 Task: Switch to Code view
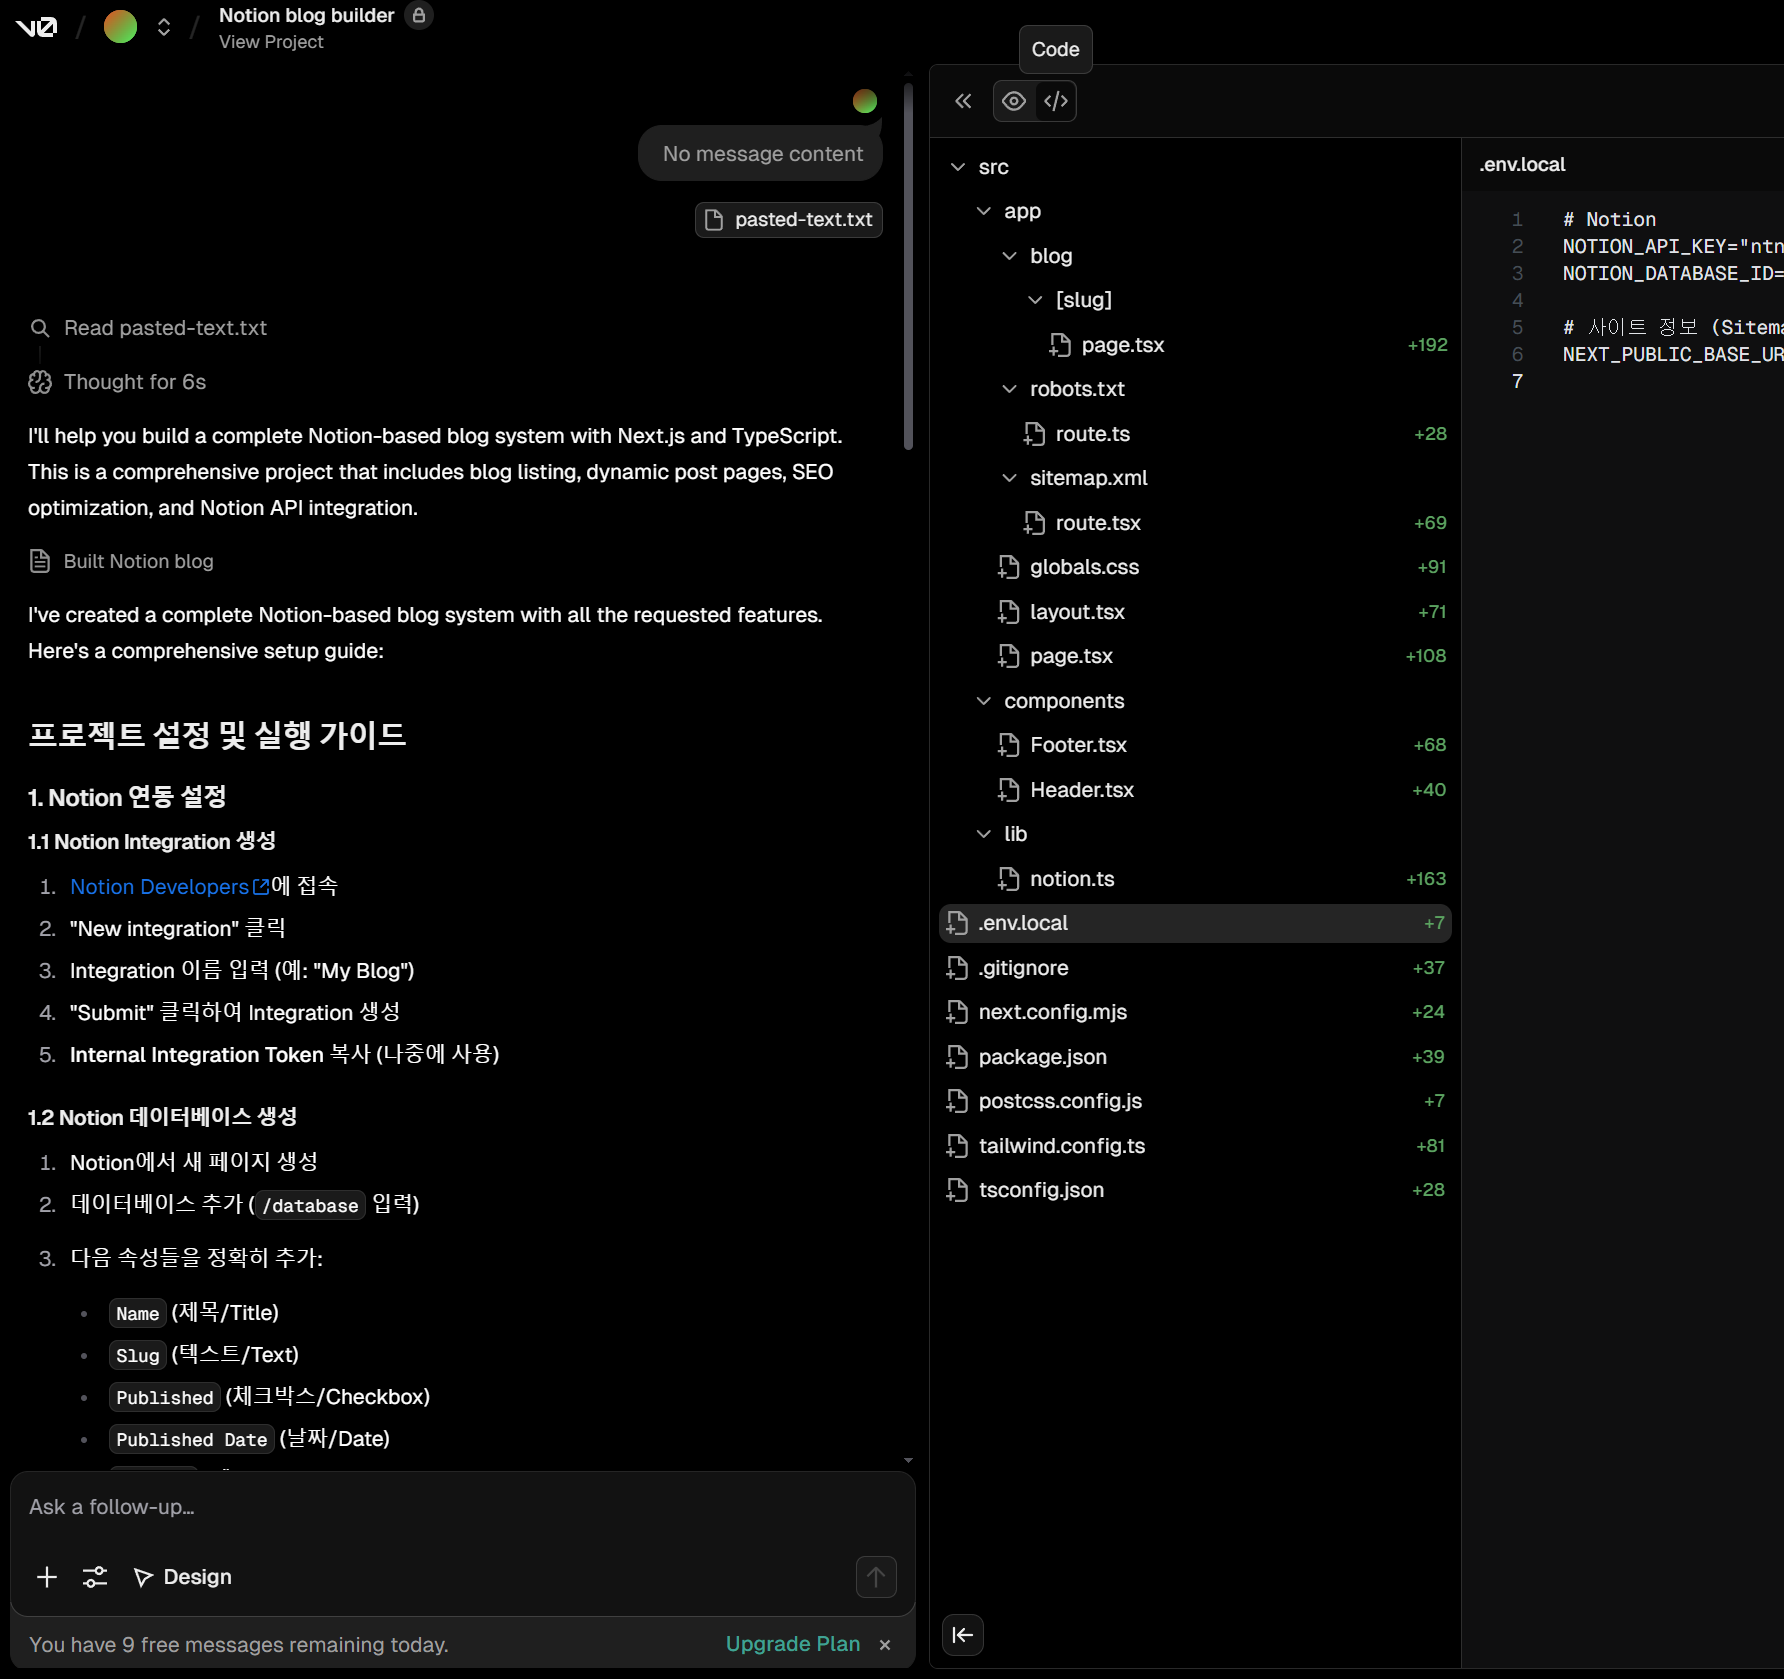pos(1056,101)
